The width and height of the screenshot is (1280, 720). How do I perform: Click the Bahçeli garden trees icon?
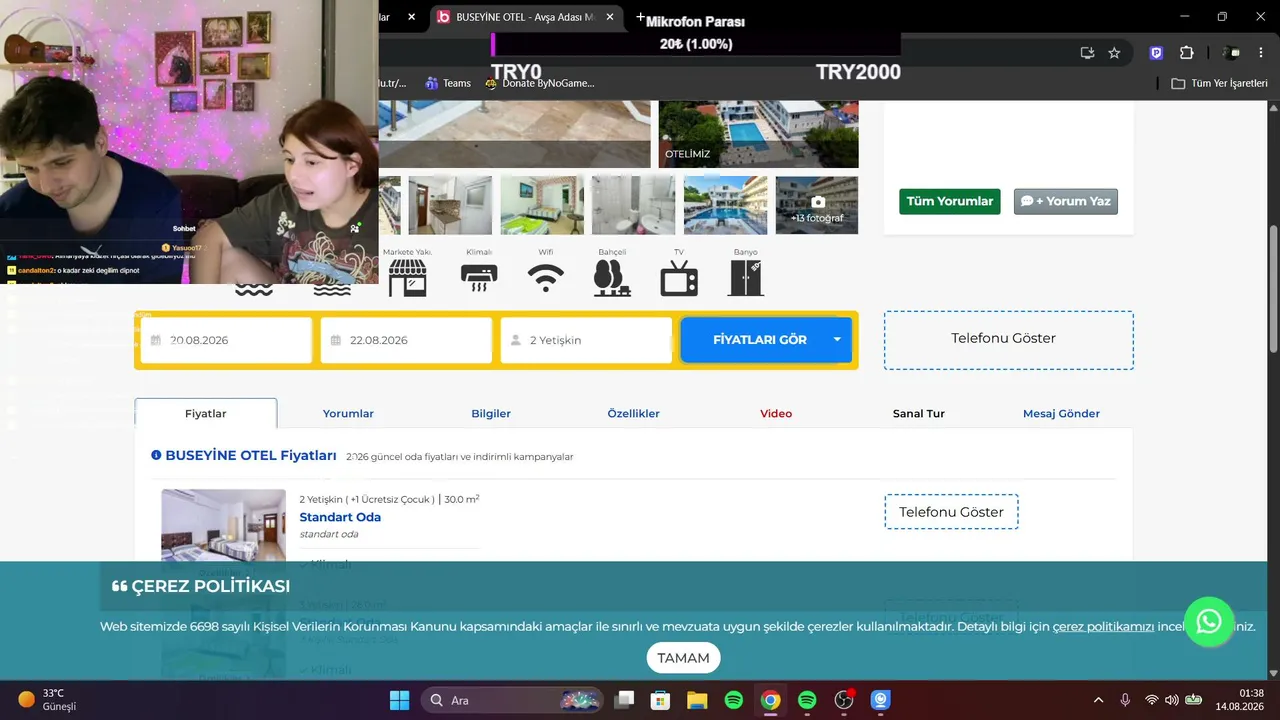pos(611,278)
